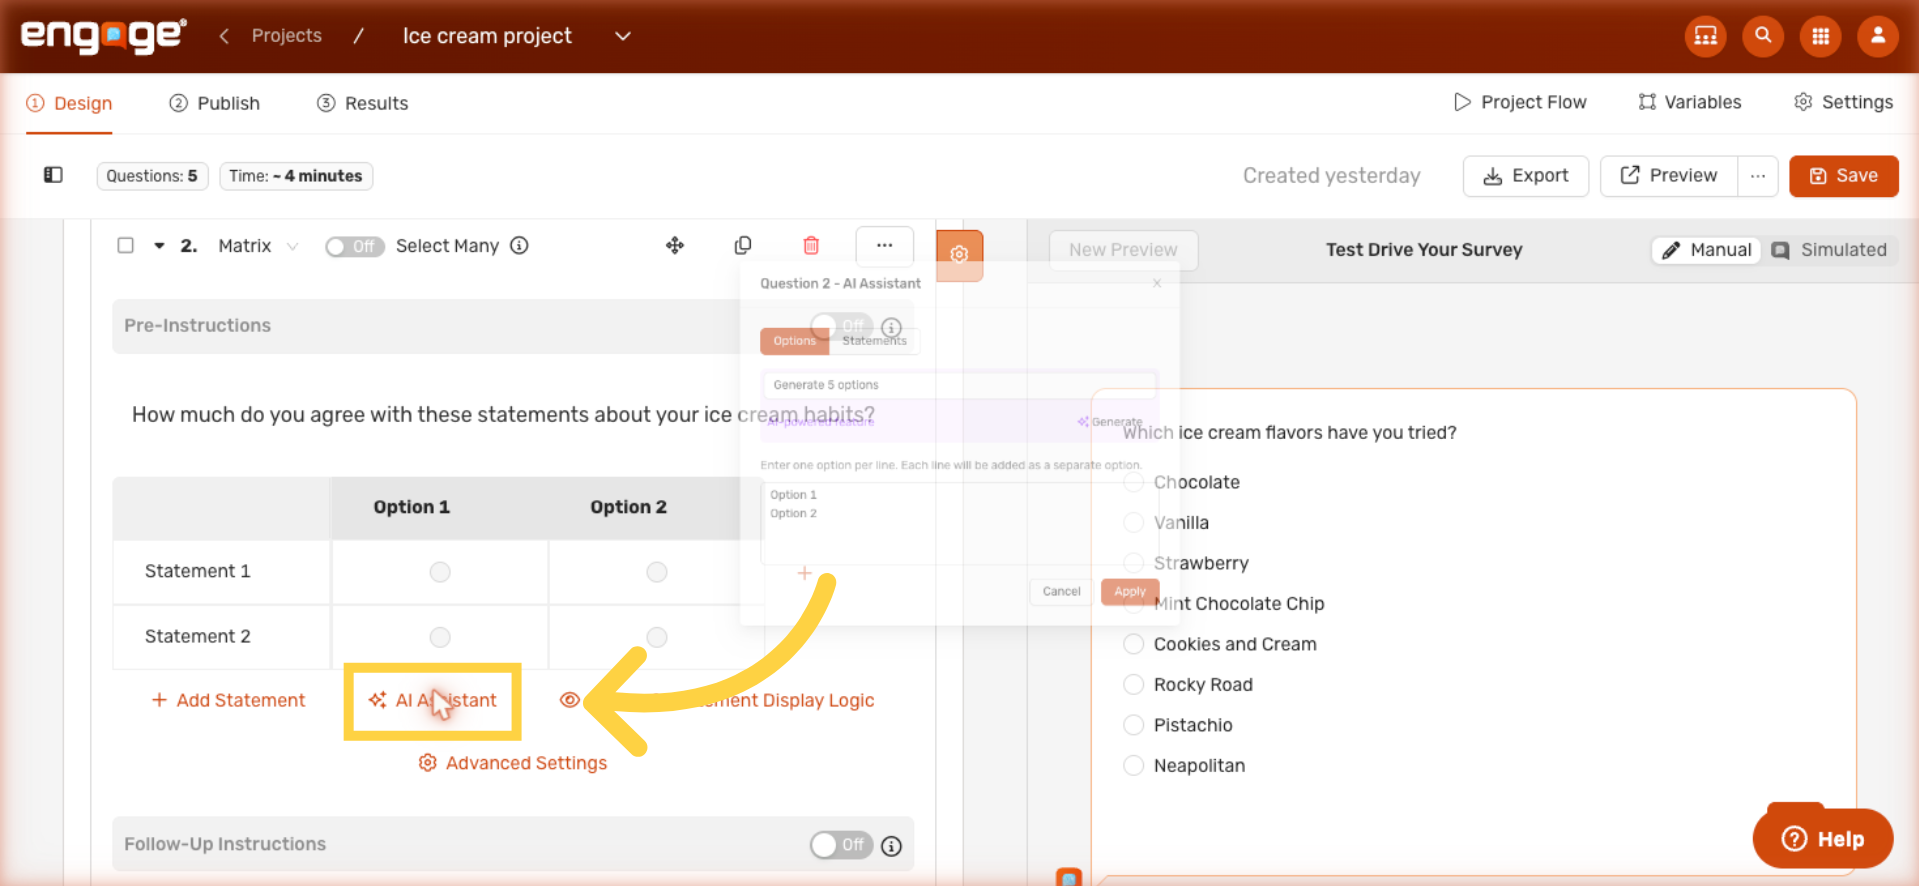The image size is (1919, 886).
Task: Switch to the Design tab
Action: click(x=69, y=103)
